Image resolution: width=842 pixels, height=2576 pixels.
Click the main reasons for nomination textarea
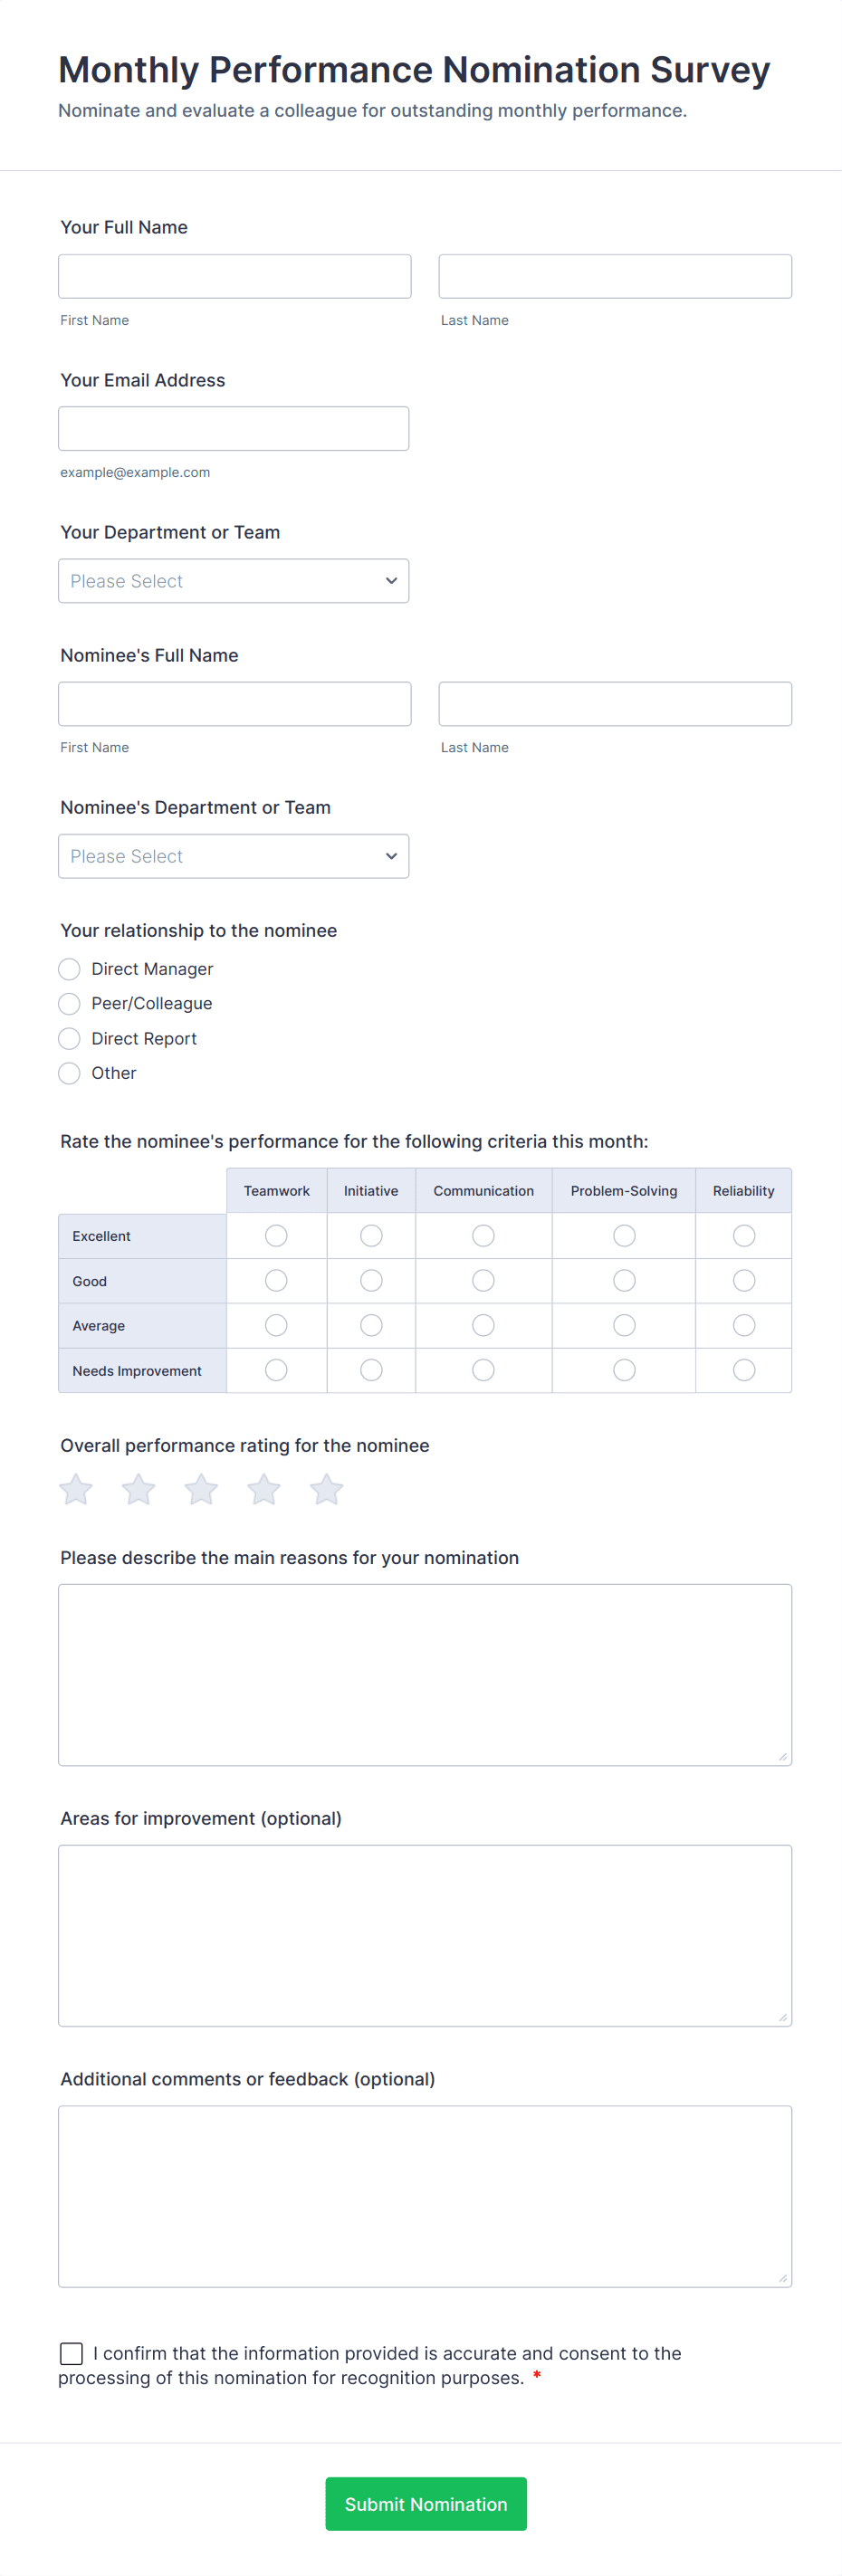tap(425, 1674)
